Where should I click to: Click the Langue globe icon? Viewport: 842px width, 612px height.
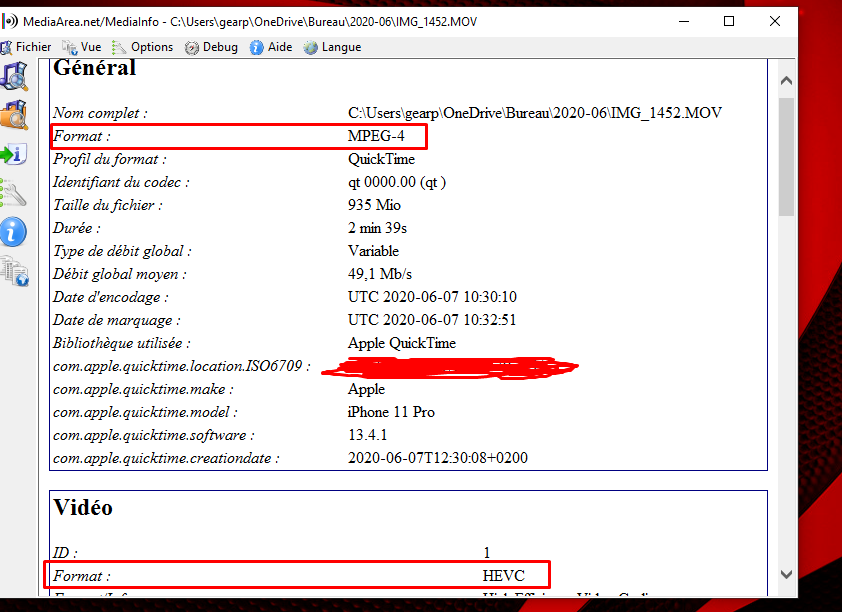coord(310,48)
